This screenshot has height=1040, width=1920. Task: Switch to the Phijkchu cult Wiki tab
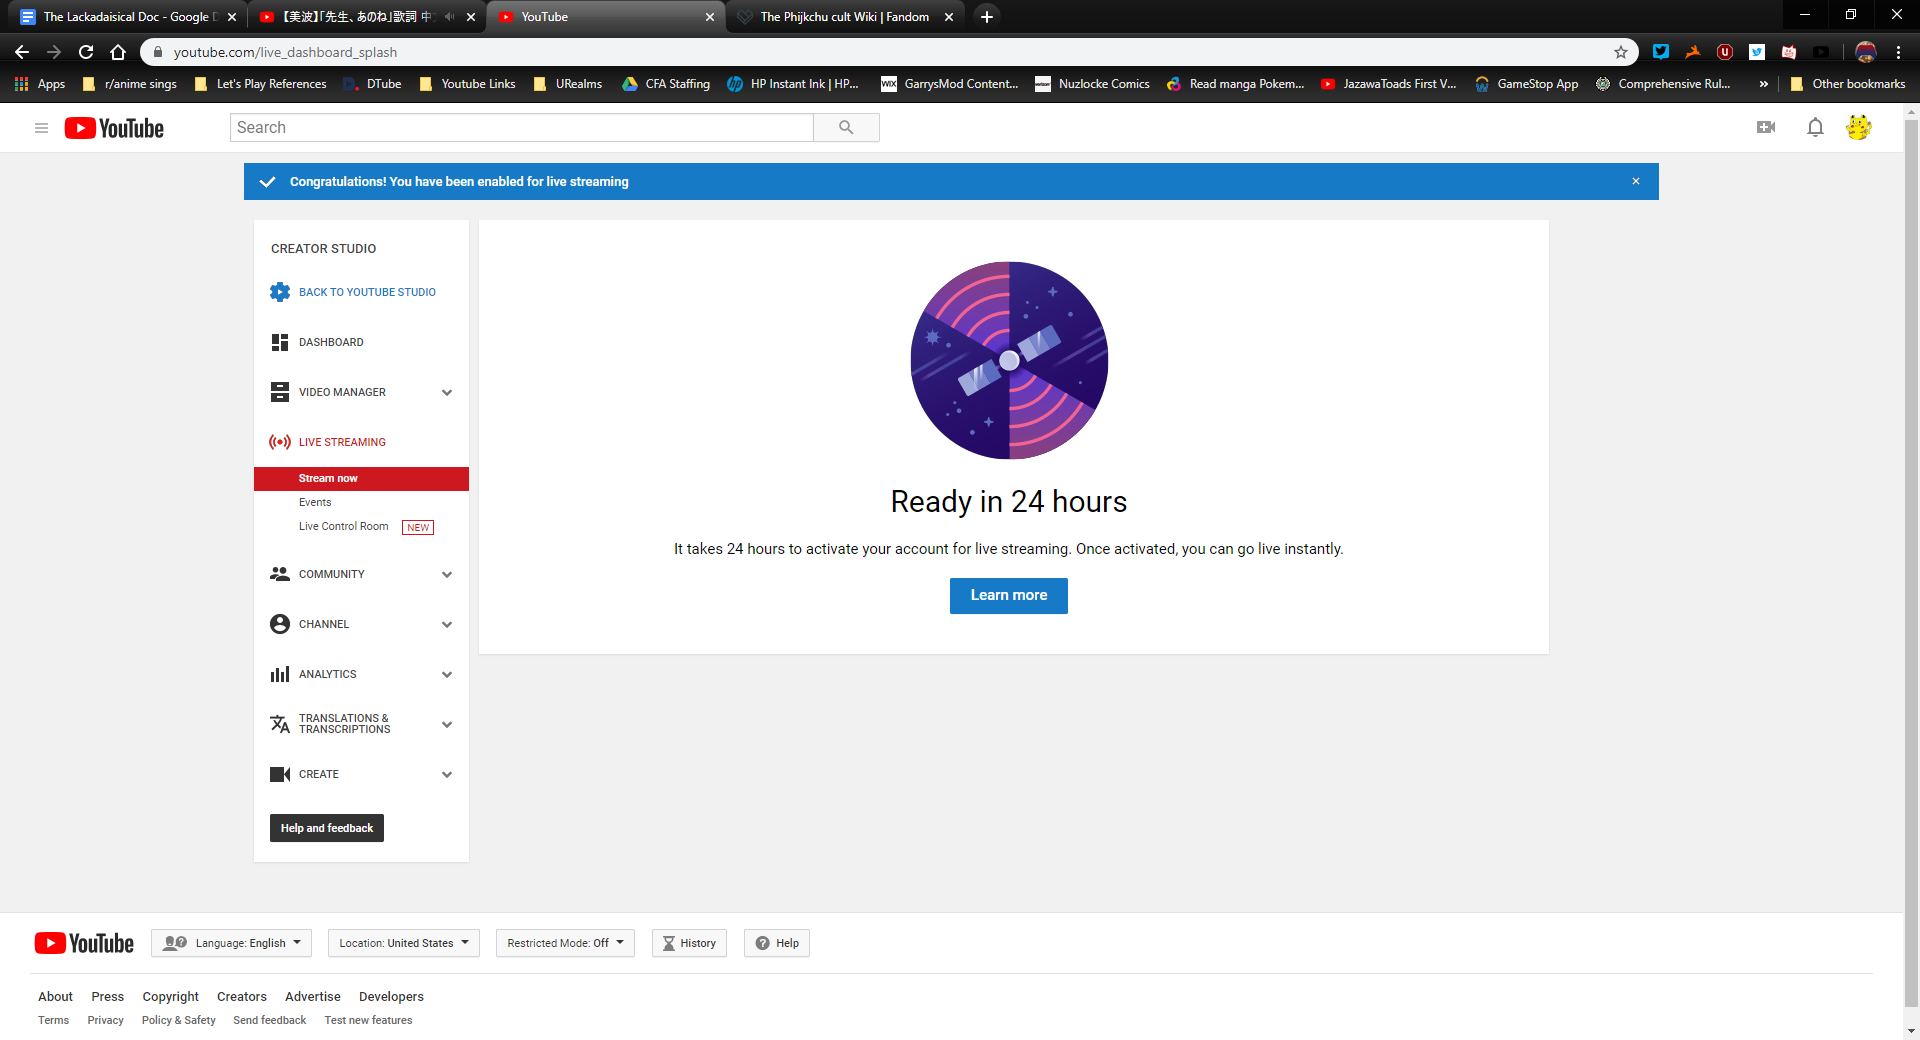coord(844,17)
